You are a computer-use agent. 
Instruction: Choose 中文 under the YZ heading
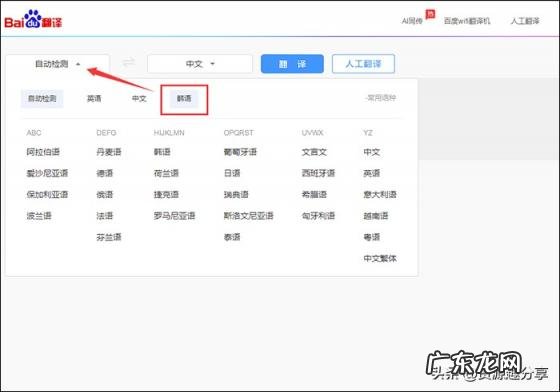[x=372, y=152]
